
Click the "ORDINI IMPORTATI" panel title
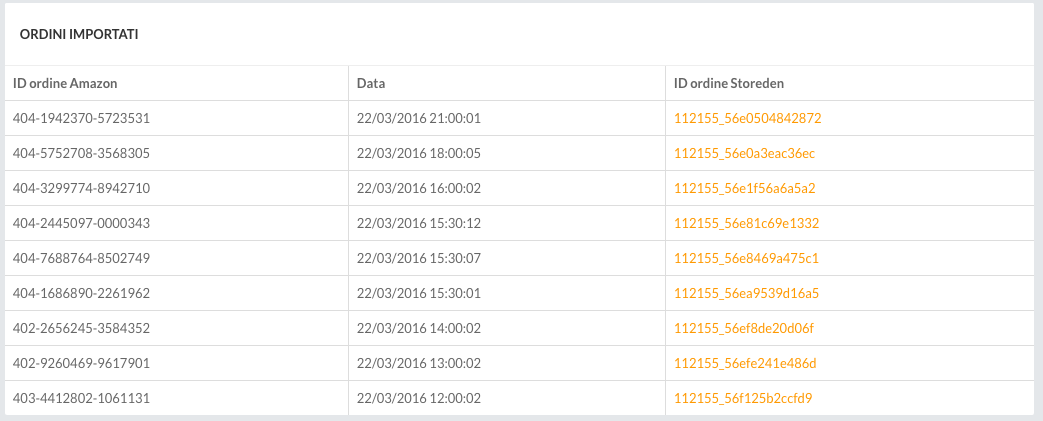coord(79,35)
